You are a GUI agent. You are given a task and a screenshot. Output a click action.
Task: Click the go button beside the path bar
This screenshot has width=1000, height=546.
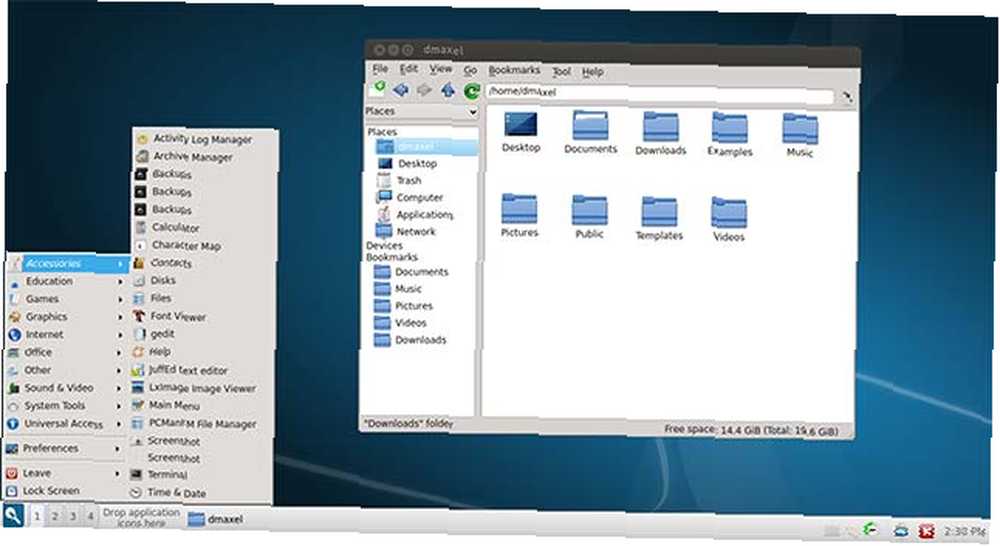[x=847, y=98]
